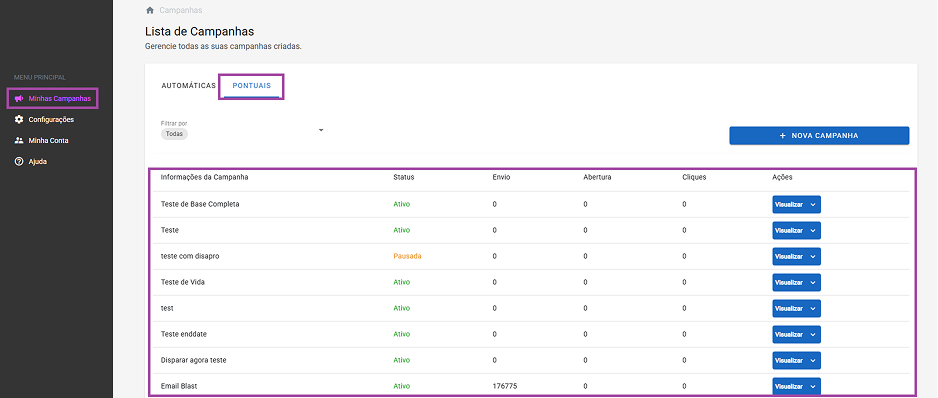Expand Visualizar chevron for Teste enddate

[x=813, y=335]
